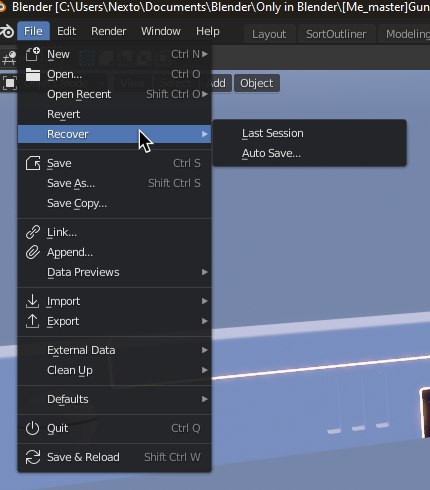Click the Object button in viewport header
Screen dimensions: 430x490
click(257, 83)
